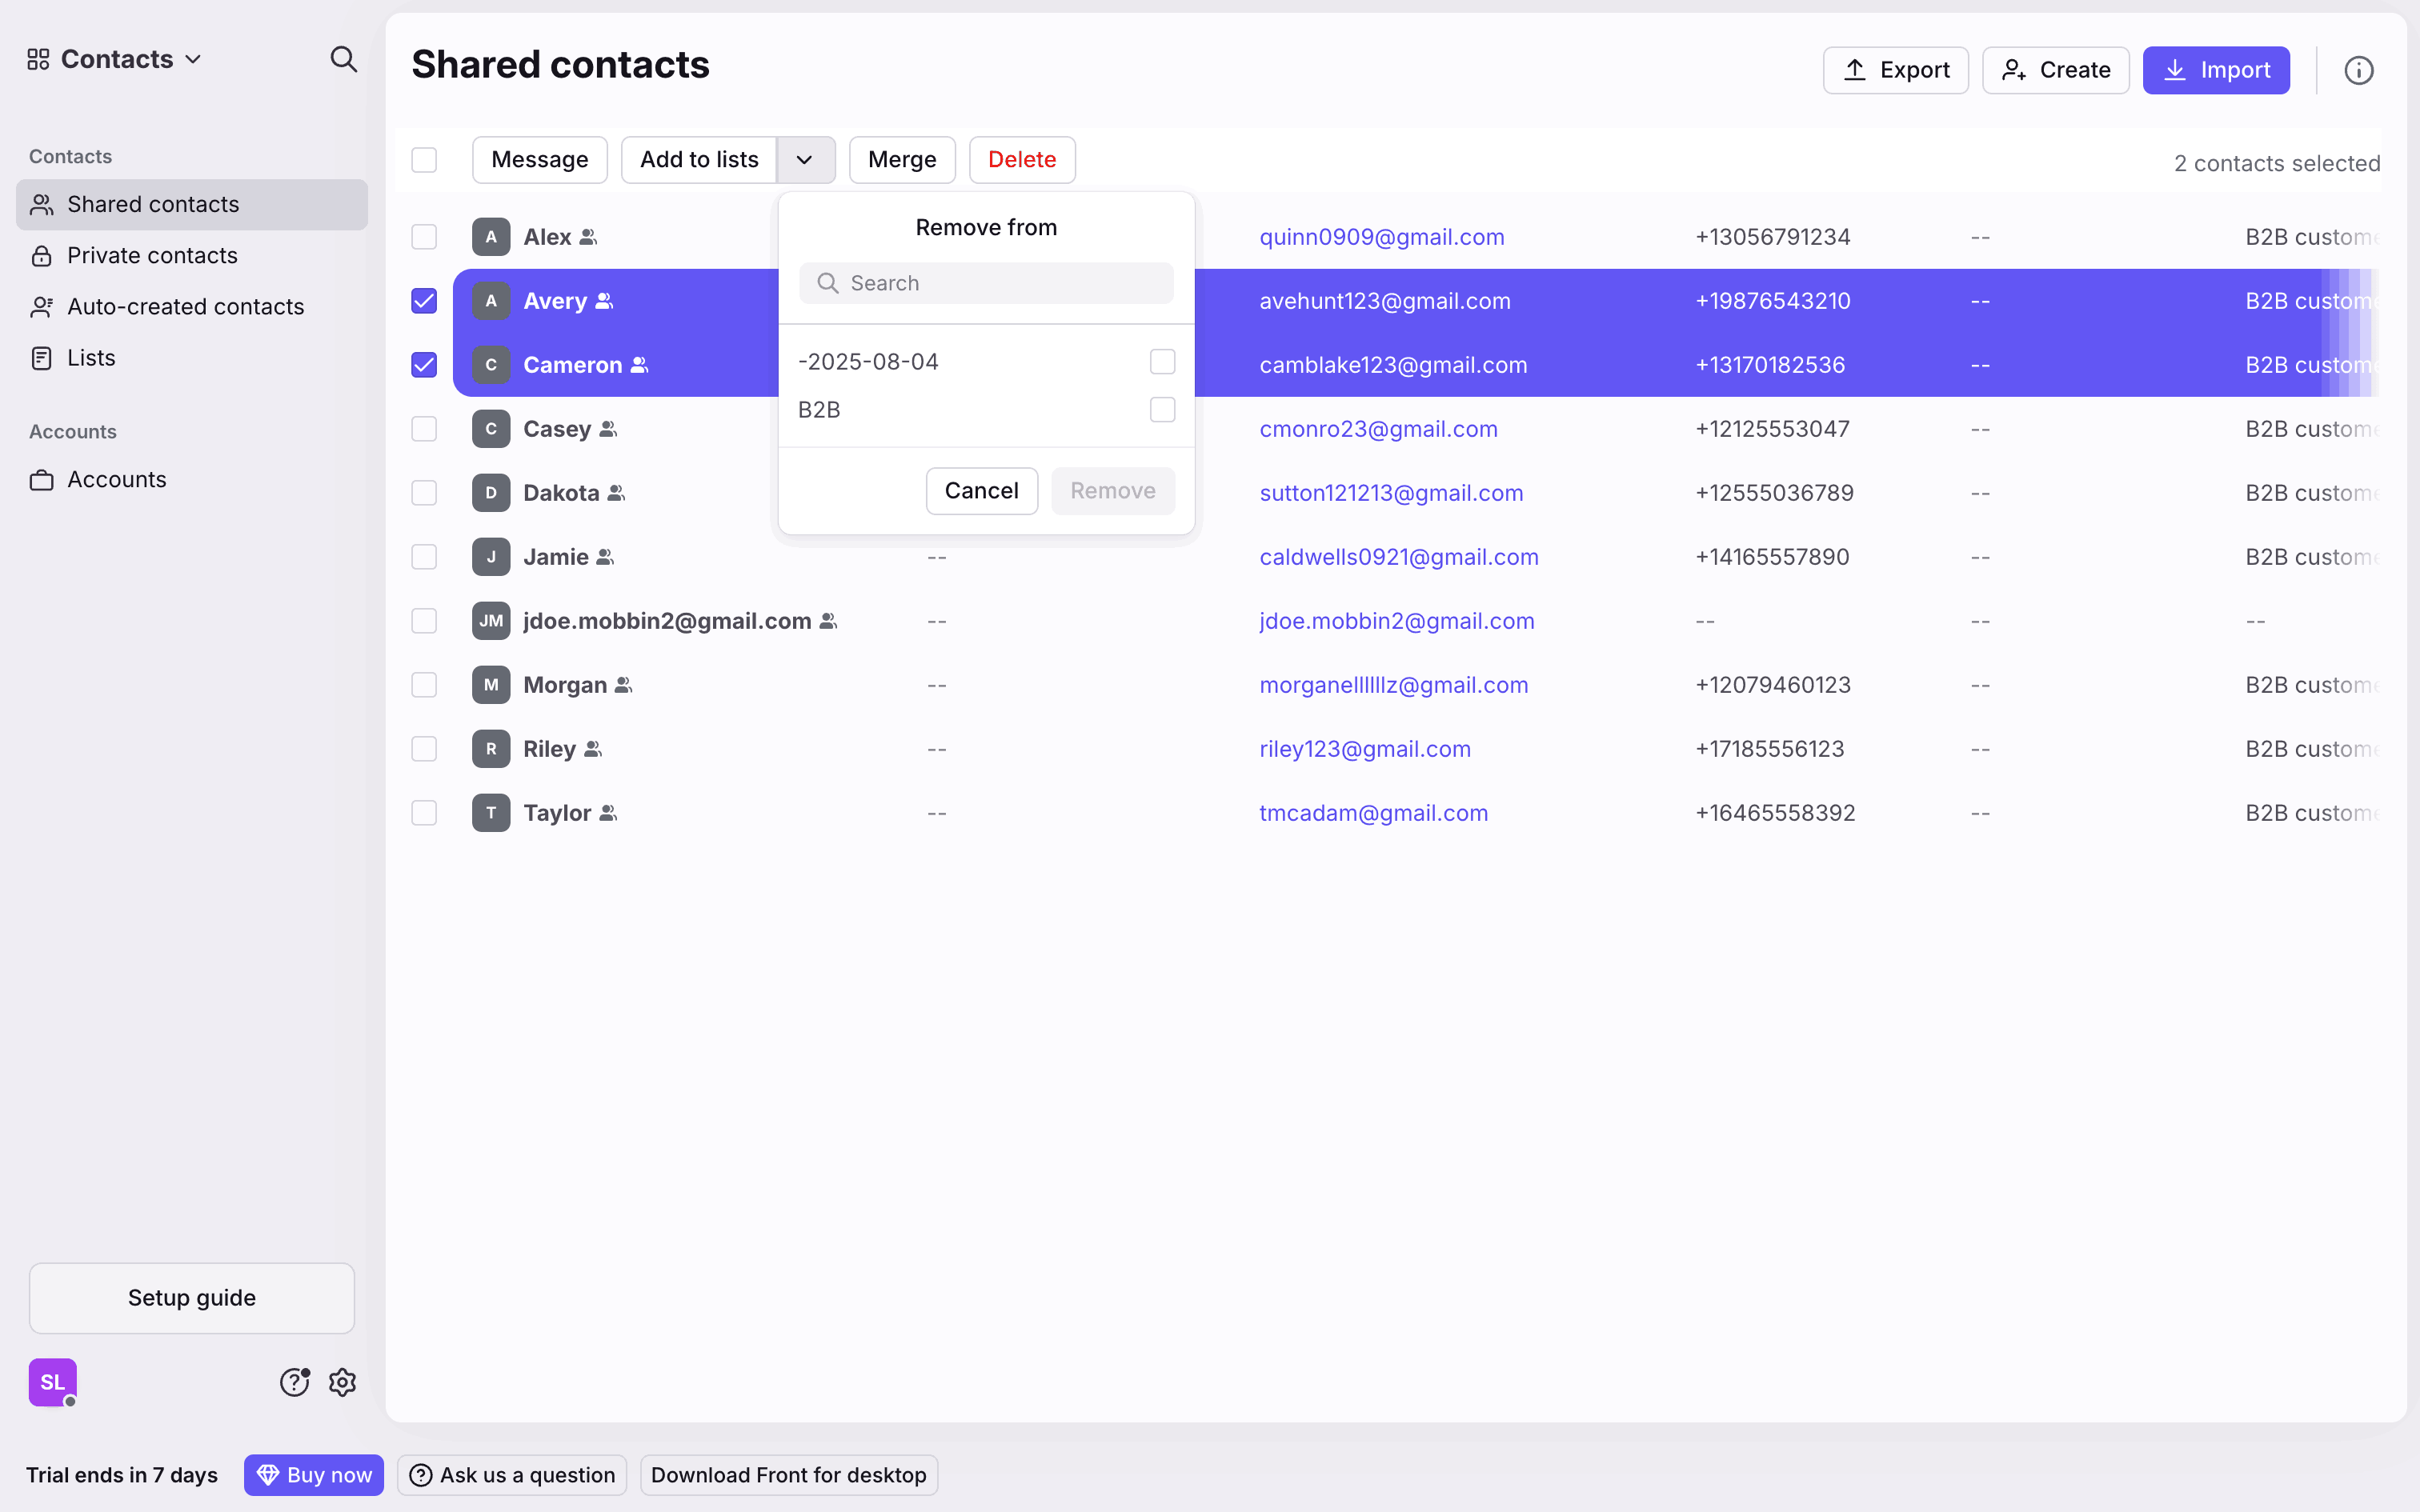The image size is (2420, 1512).
Task: Toggle the Add to lists chevron
Action: (x=805, y=160)
